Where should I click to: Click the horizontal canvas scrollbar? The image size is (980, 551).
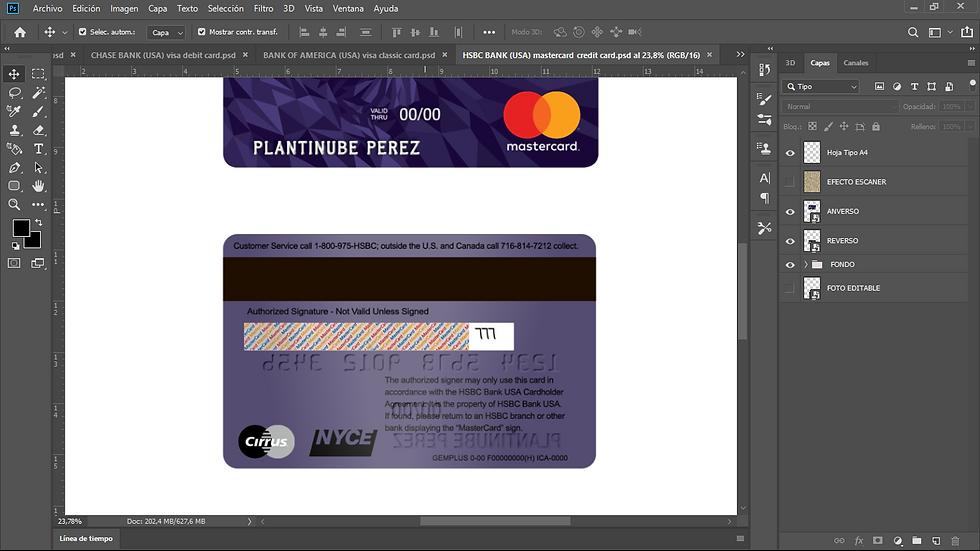click(x=495, y=522)
